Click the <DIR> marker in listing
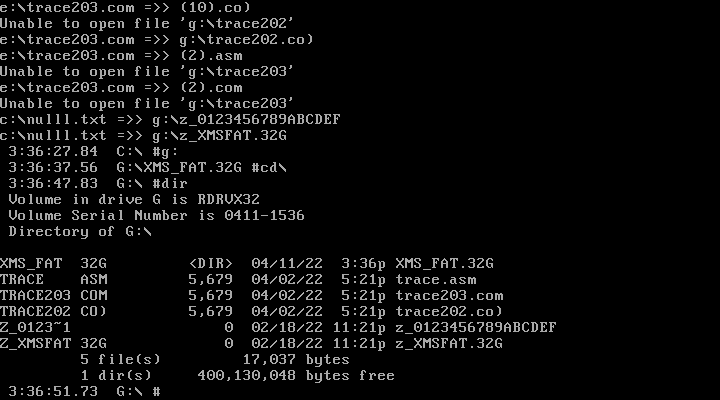 point(211,264)
